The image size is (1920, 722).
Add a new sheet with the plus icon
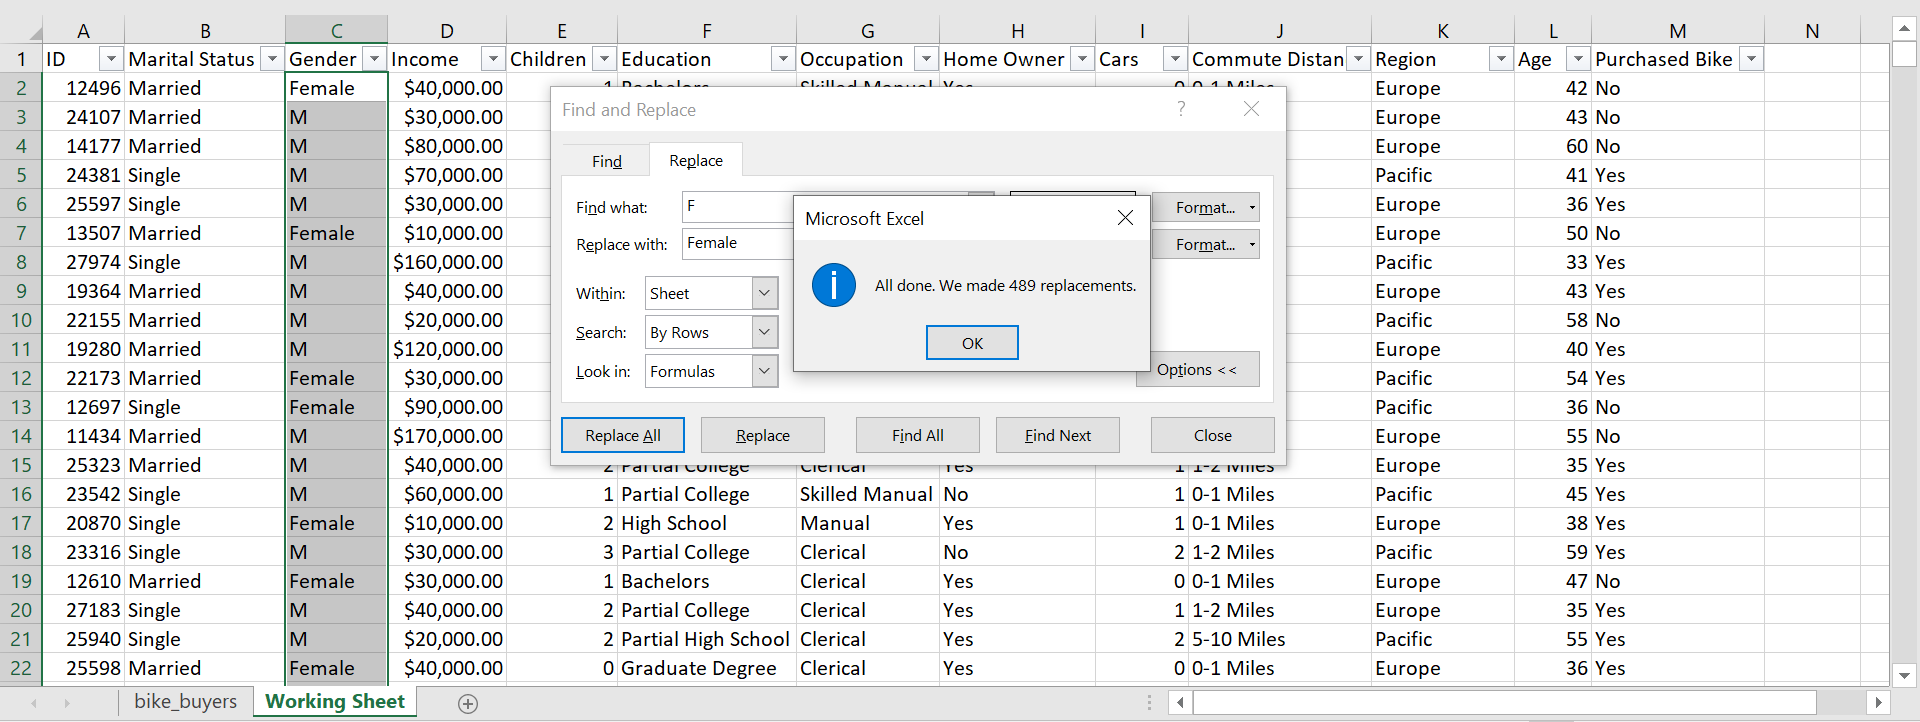467,703
